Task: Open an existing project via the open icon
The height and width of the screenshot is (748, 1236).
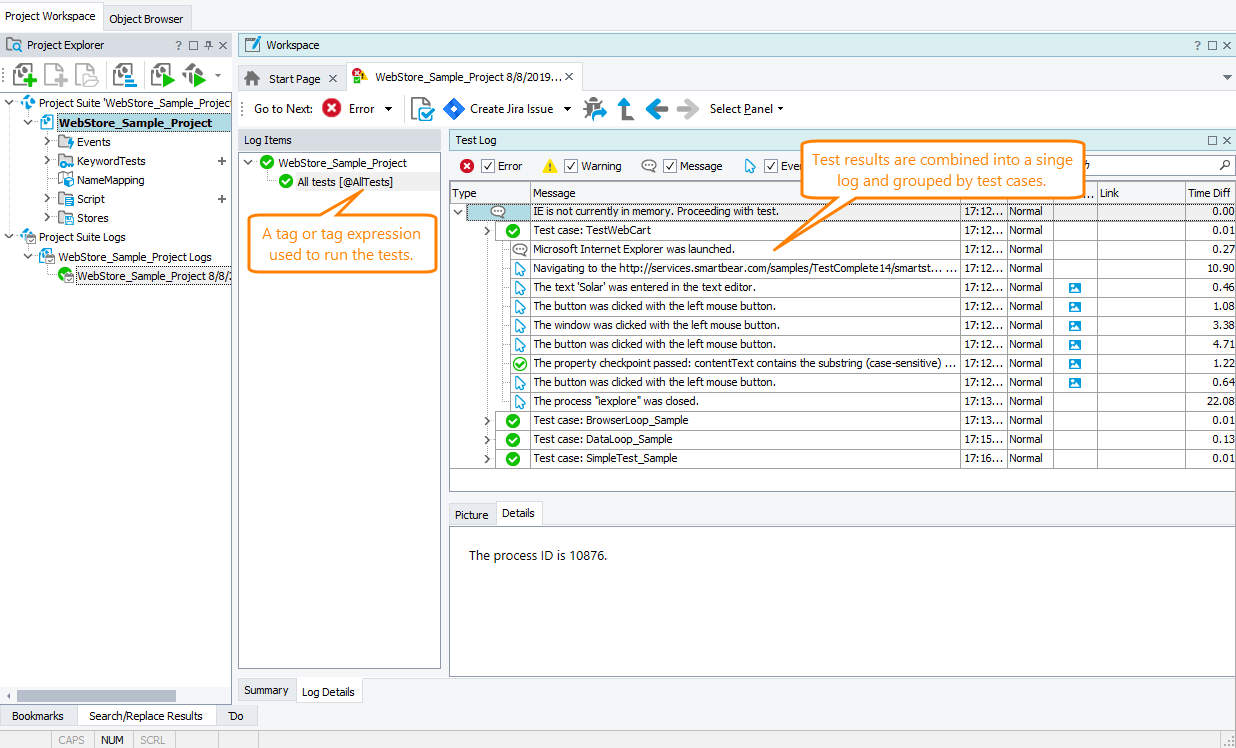Action: [x=87, y=75]
